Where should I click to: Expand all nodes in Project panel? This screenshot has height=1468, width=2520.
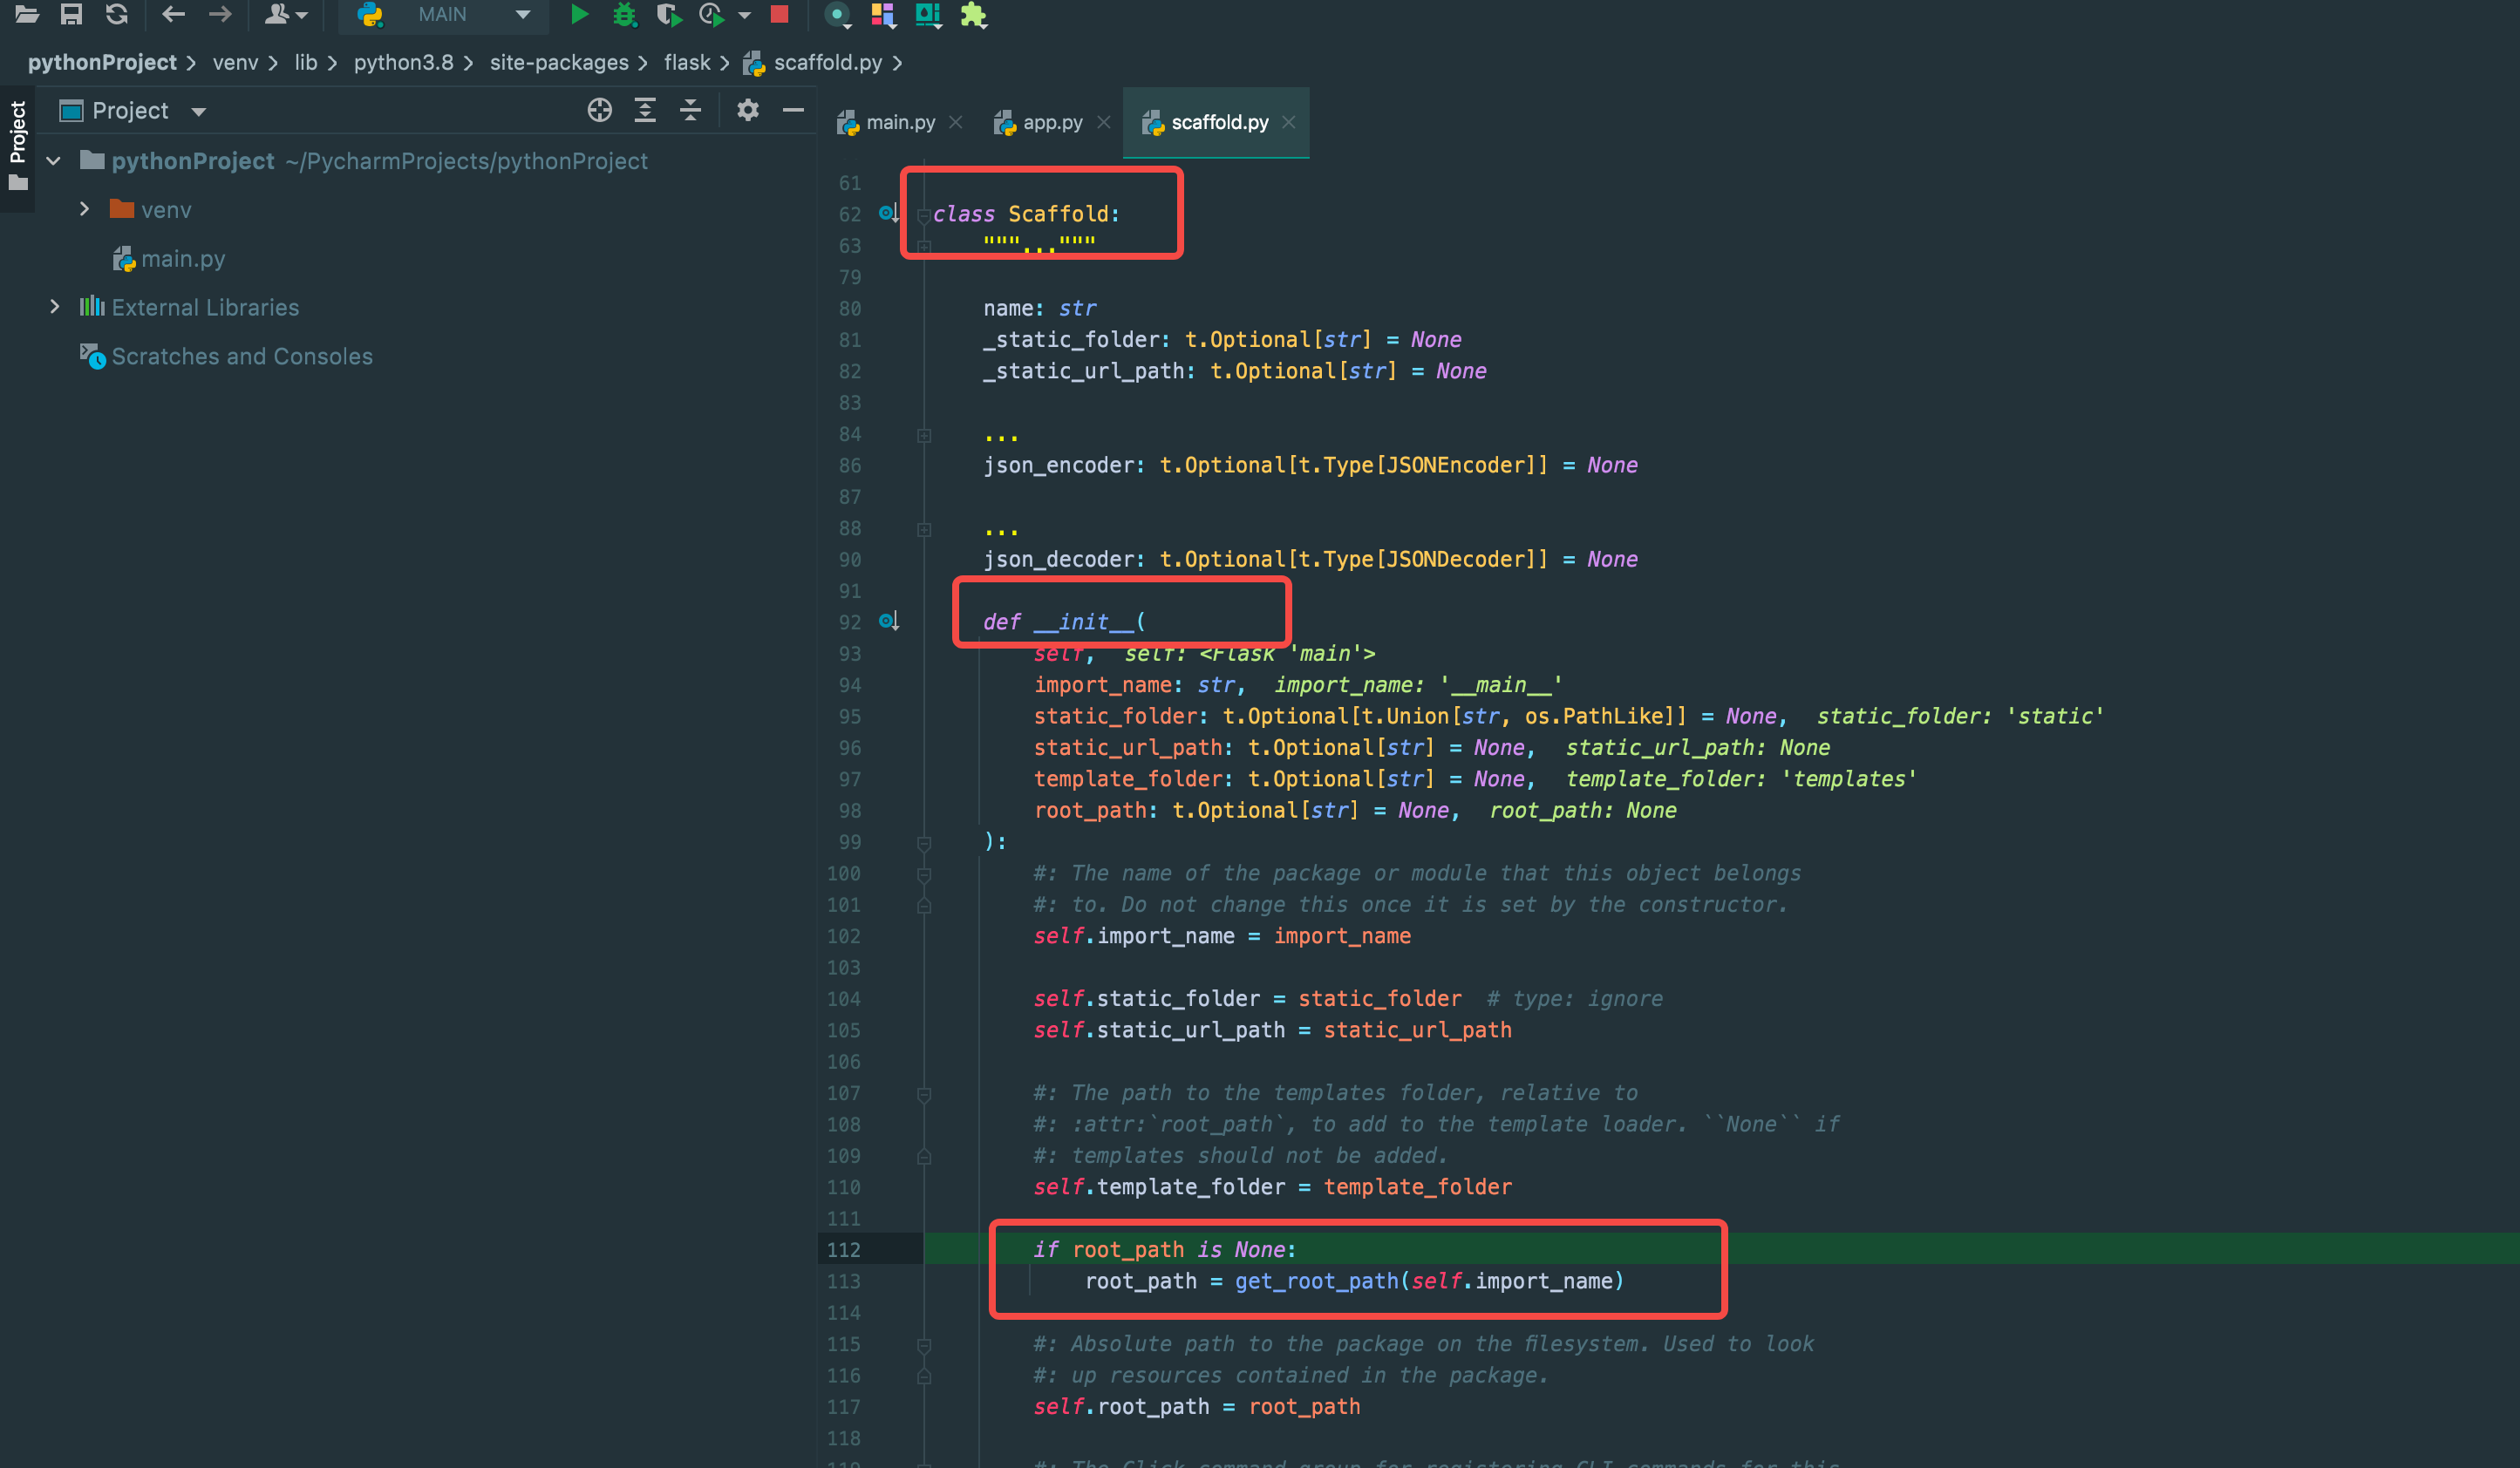tap(646, 110)
